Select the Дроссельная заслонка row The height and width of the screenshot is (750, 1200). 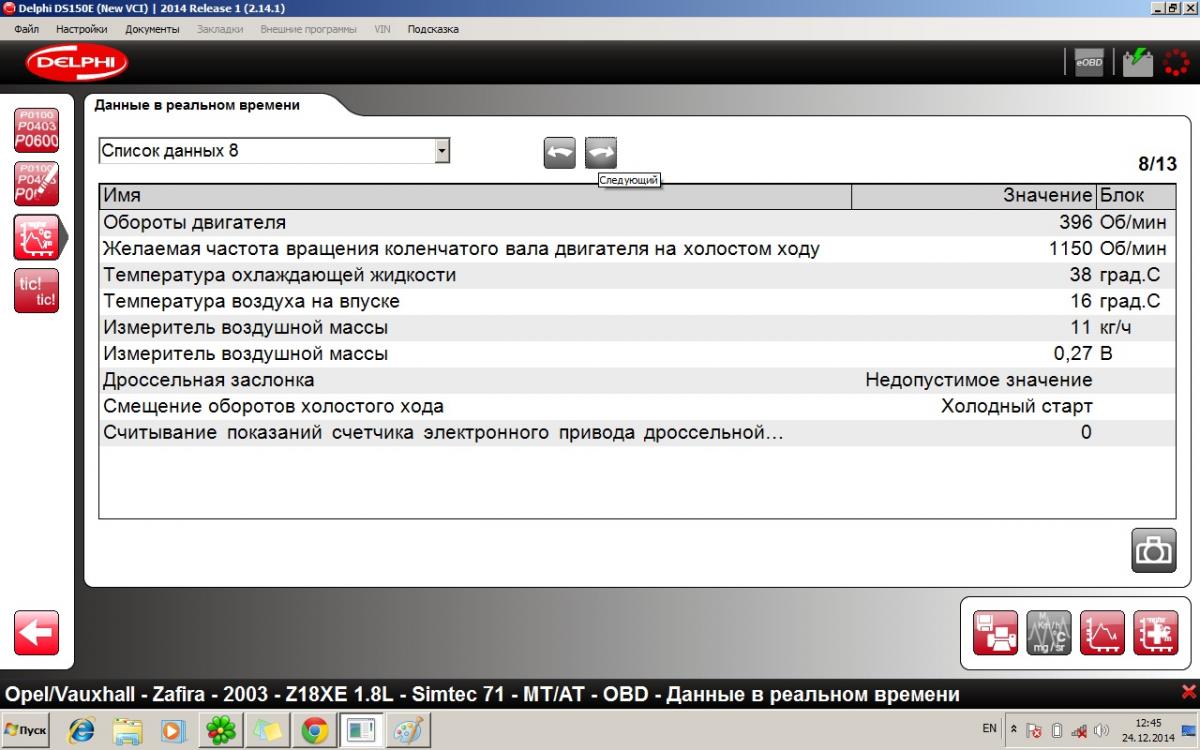click(635, 380)
